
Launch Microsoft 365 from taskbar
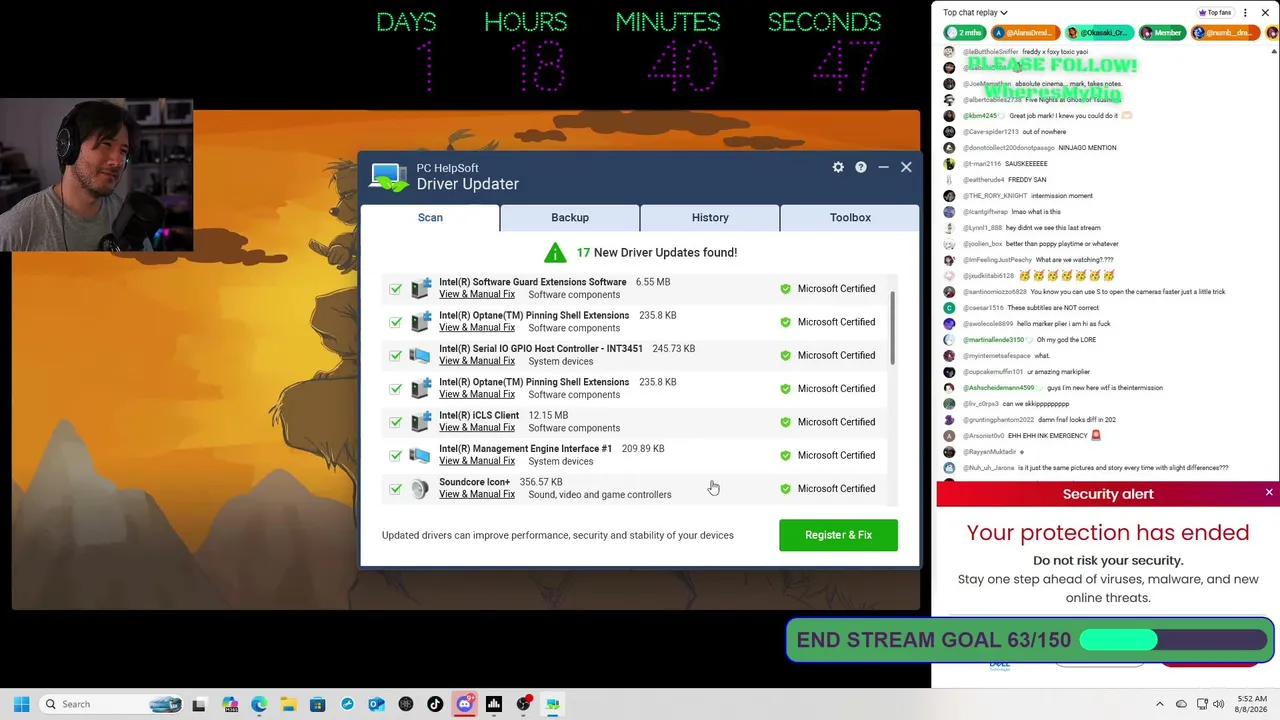click(x=230, y=704)
